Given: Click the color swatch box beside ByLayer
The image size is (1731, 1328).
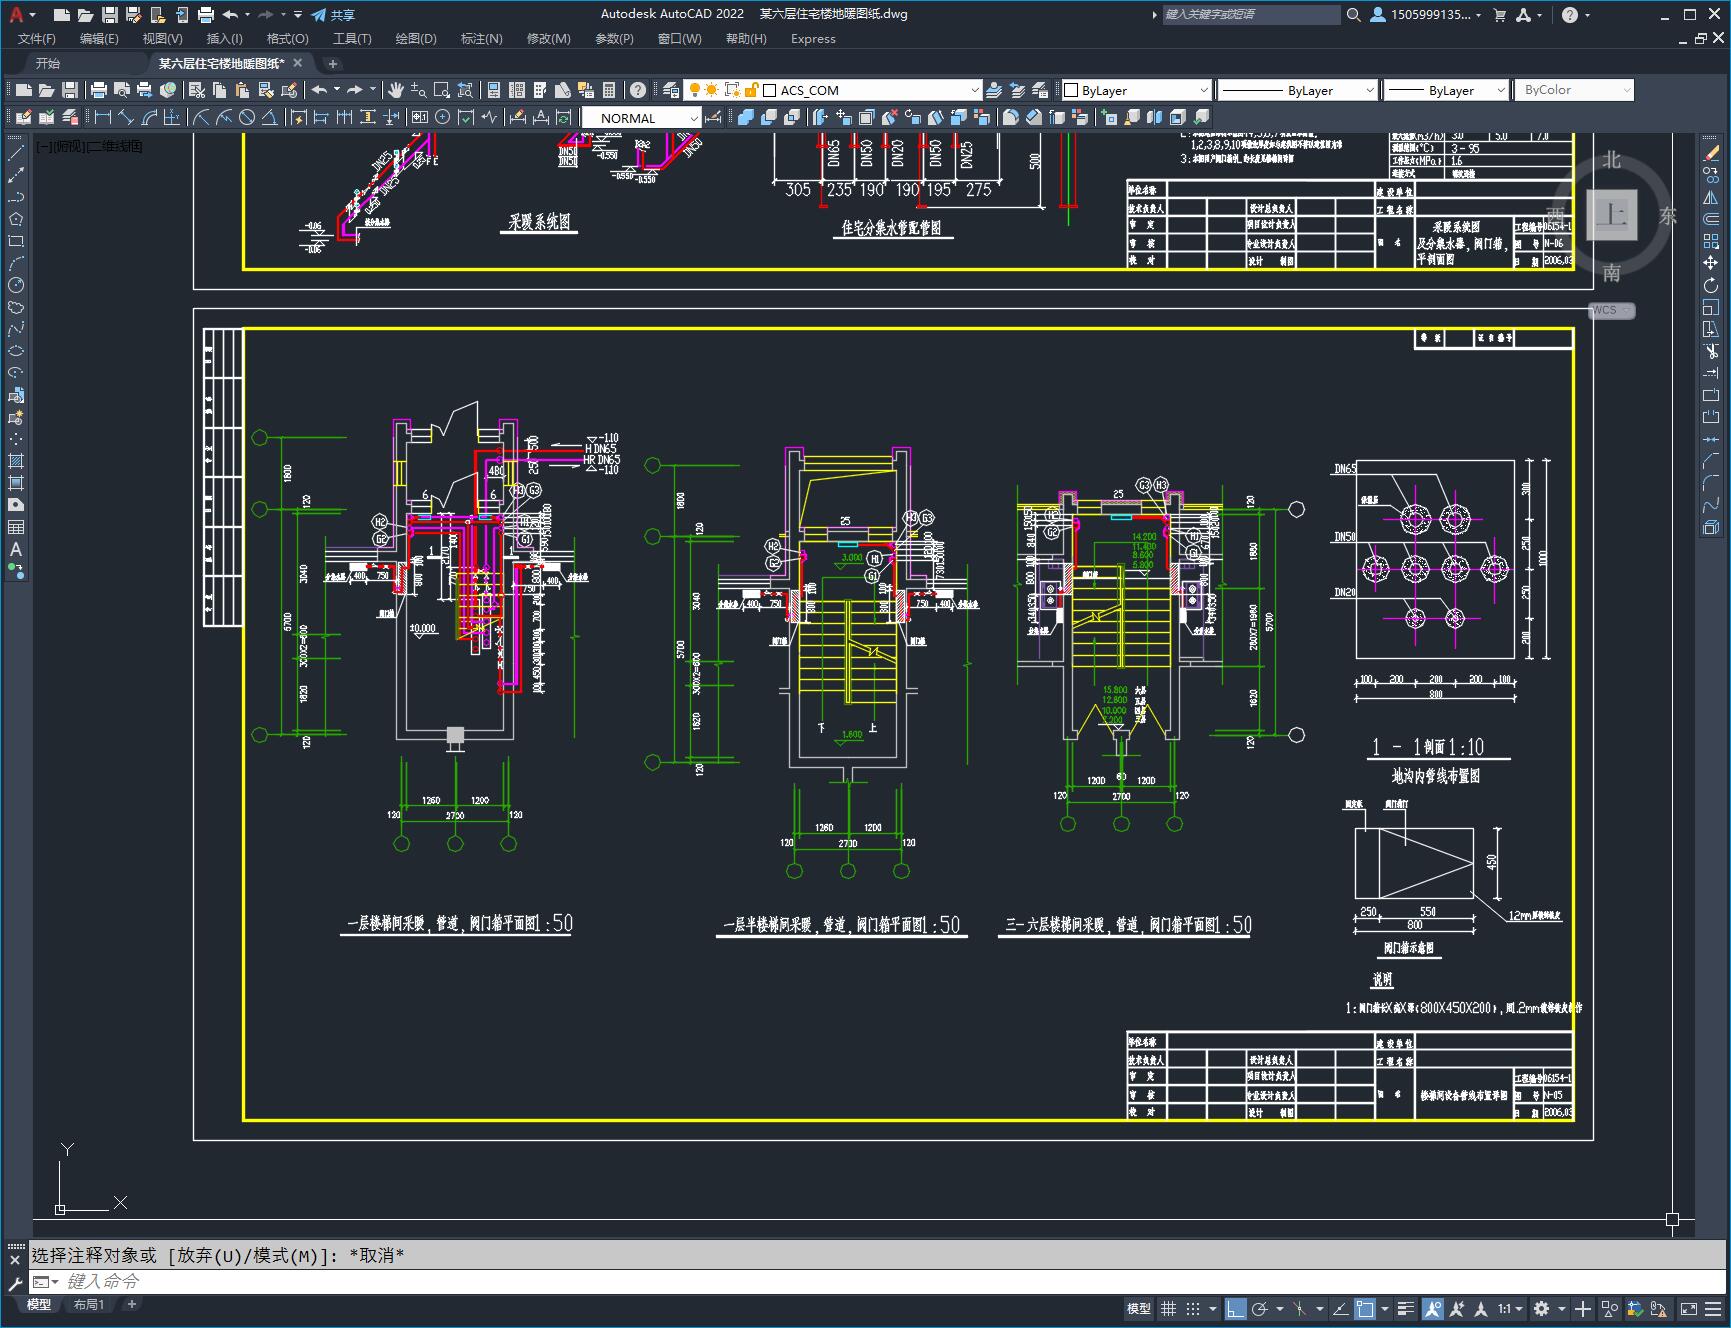Looking at the screenshot, I should click(x=1070, y=90).
